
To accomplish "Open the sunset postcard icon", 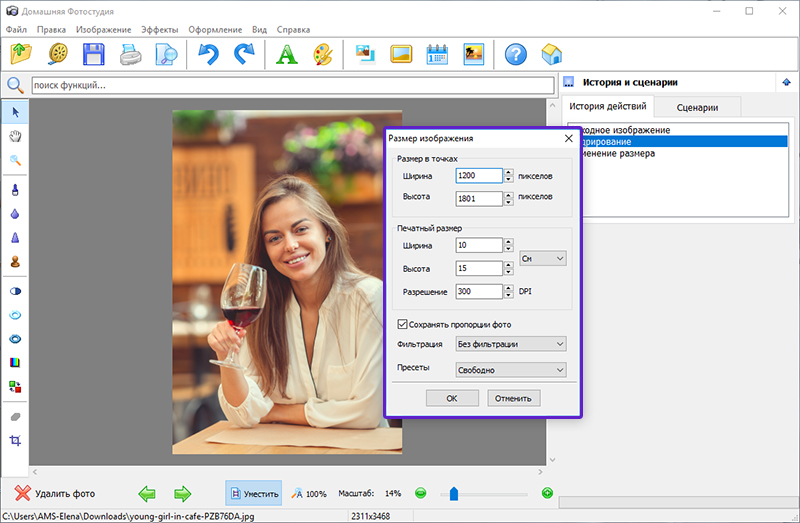I will (x=473, y=54).
